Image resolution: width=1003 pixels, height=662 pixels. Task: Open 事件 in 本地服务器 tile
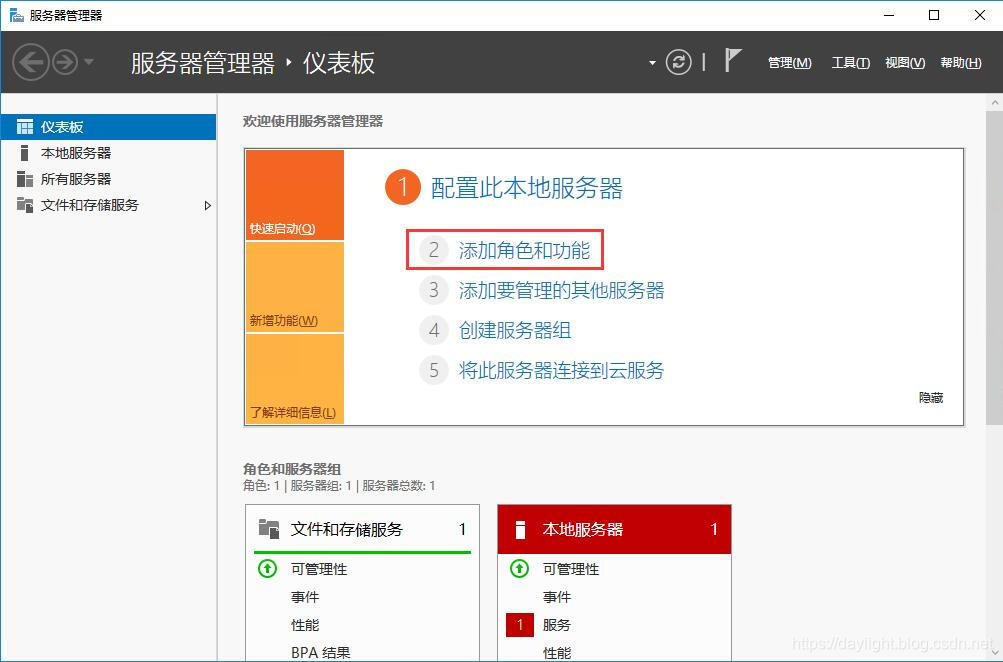pos(557,597)
